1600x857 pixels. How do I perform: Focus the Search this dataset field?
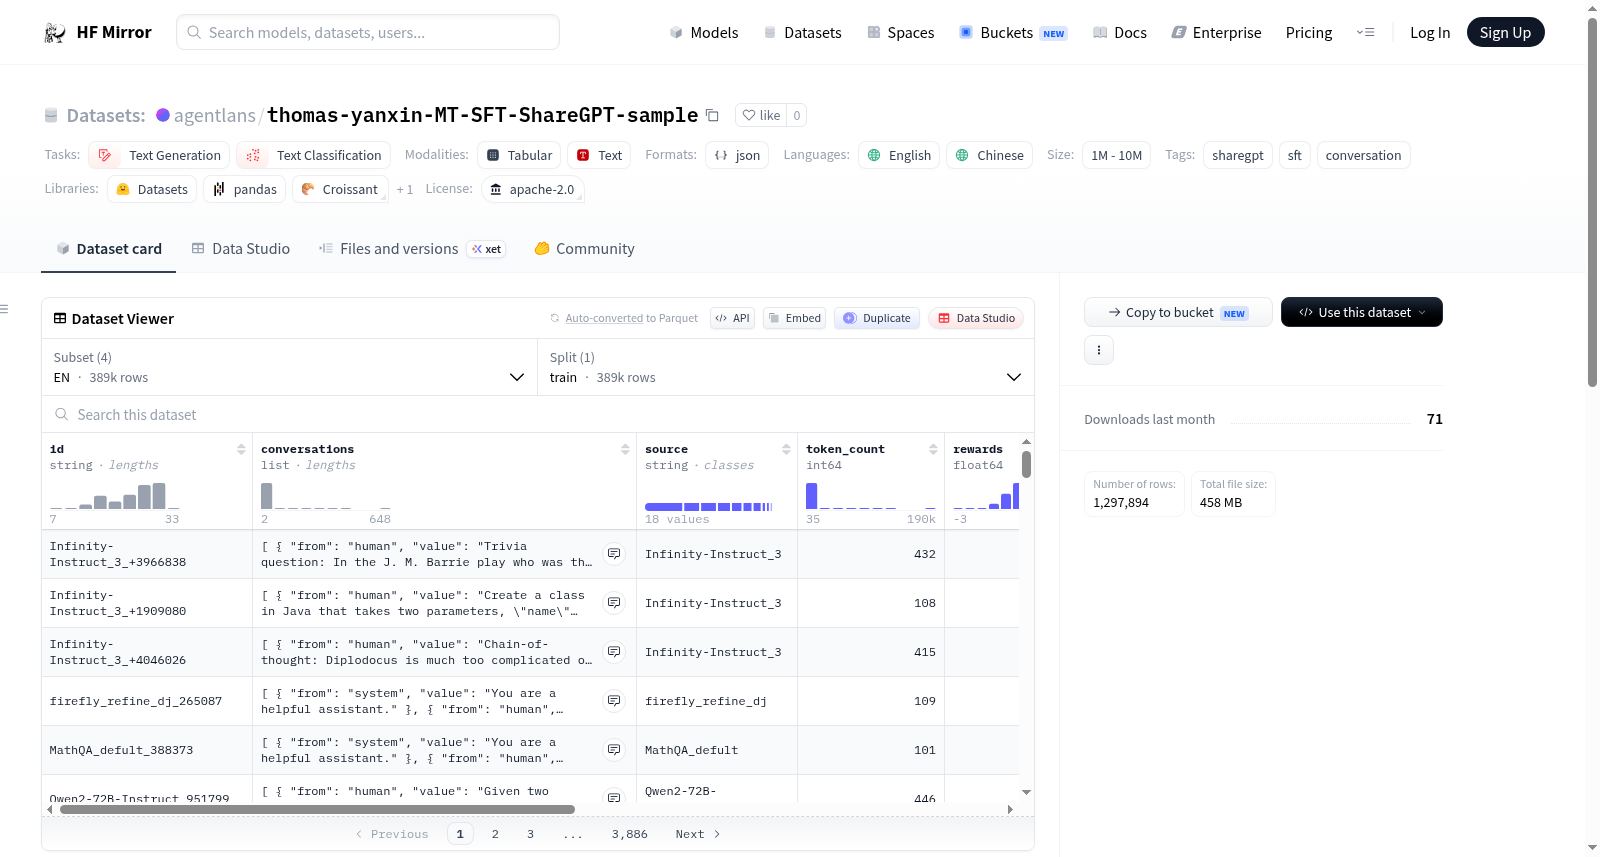[x=538, y=414]
